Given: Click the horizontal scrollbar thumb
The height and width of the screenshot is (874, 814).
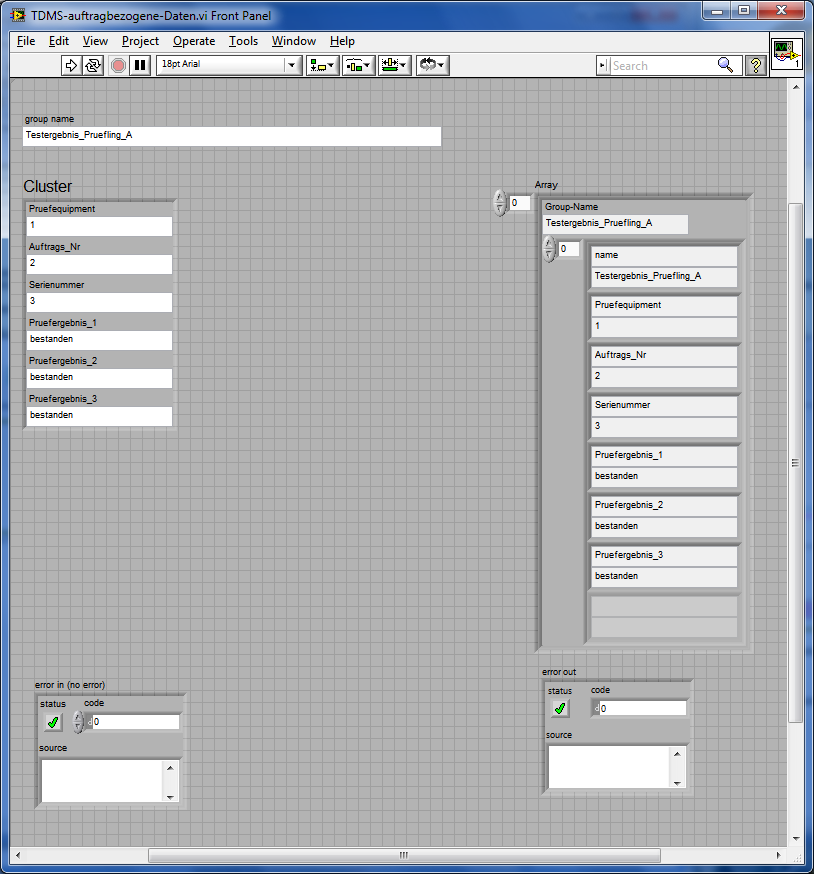Looking at the screenshot, I should pos(404,854).
